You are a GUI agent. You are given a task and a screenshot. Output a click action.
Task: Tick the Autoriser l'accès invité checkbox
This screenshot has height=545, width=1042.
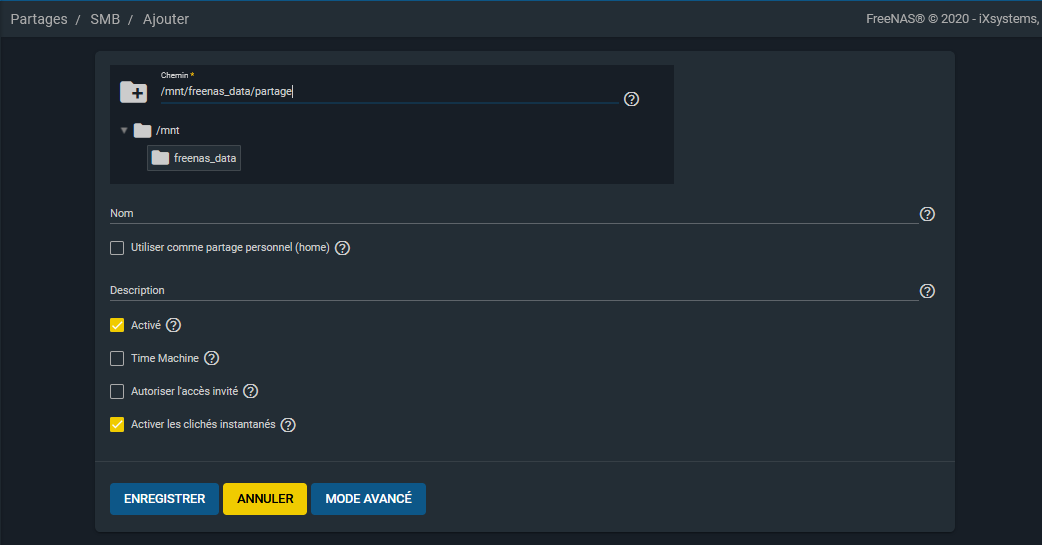pos(117,391)
